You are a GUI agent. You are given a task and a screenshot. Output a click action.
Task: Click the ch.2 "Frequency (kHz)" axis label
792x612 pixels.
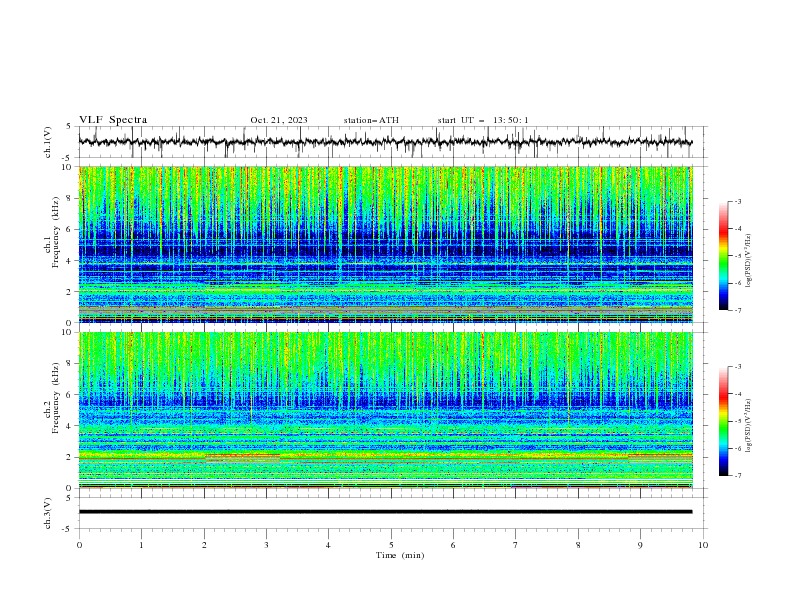pos(56,398)
